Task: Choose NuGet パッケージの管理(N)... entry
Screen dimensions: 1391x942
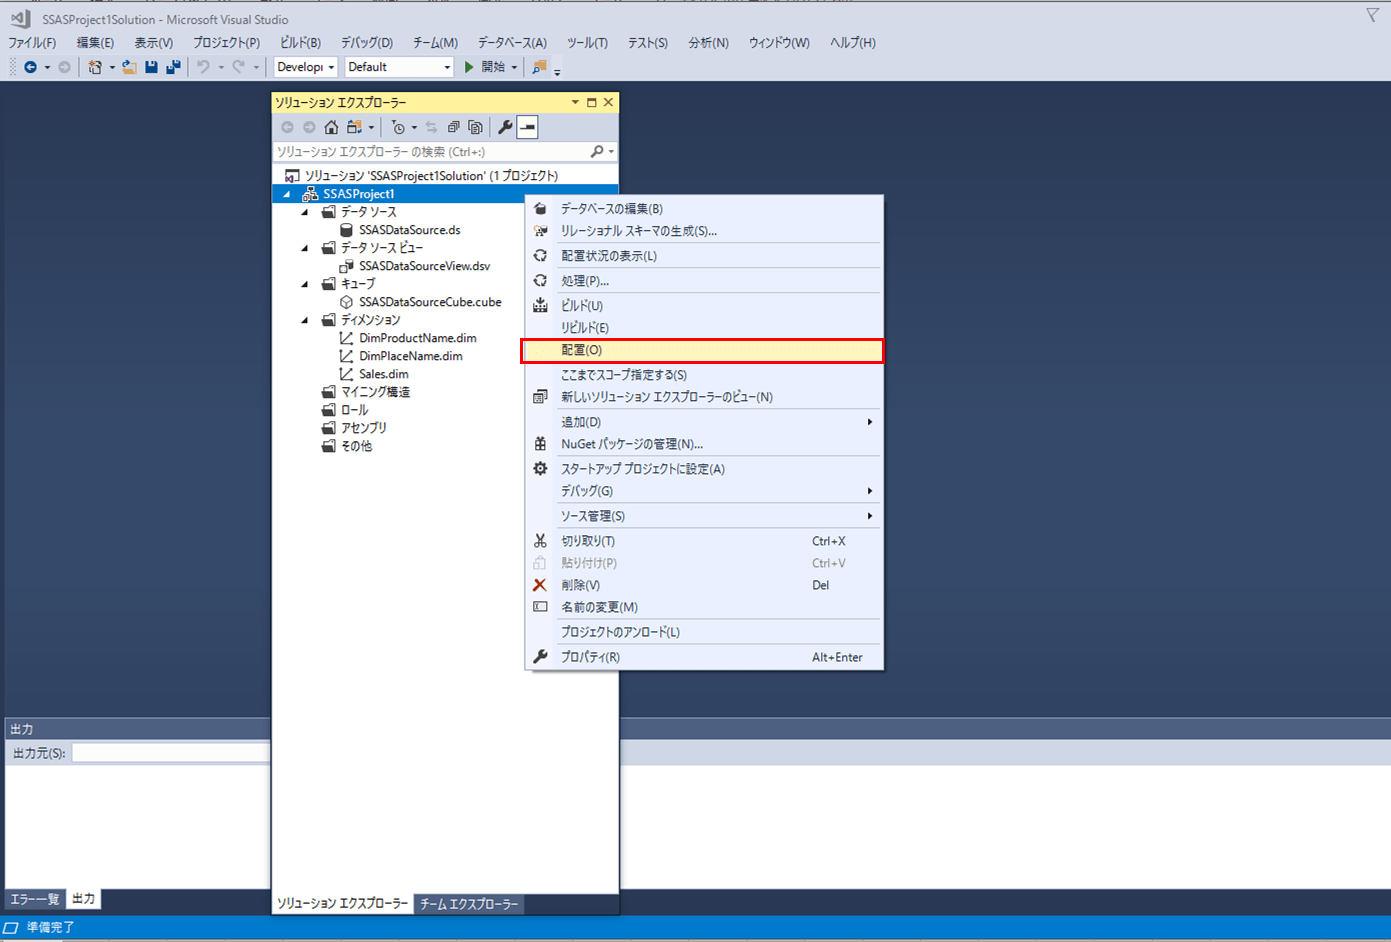Action: coord(704,444)
